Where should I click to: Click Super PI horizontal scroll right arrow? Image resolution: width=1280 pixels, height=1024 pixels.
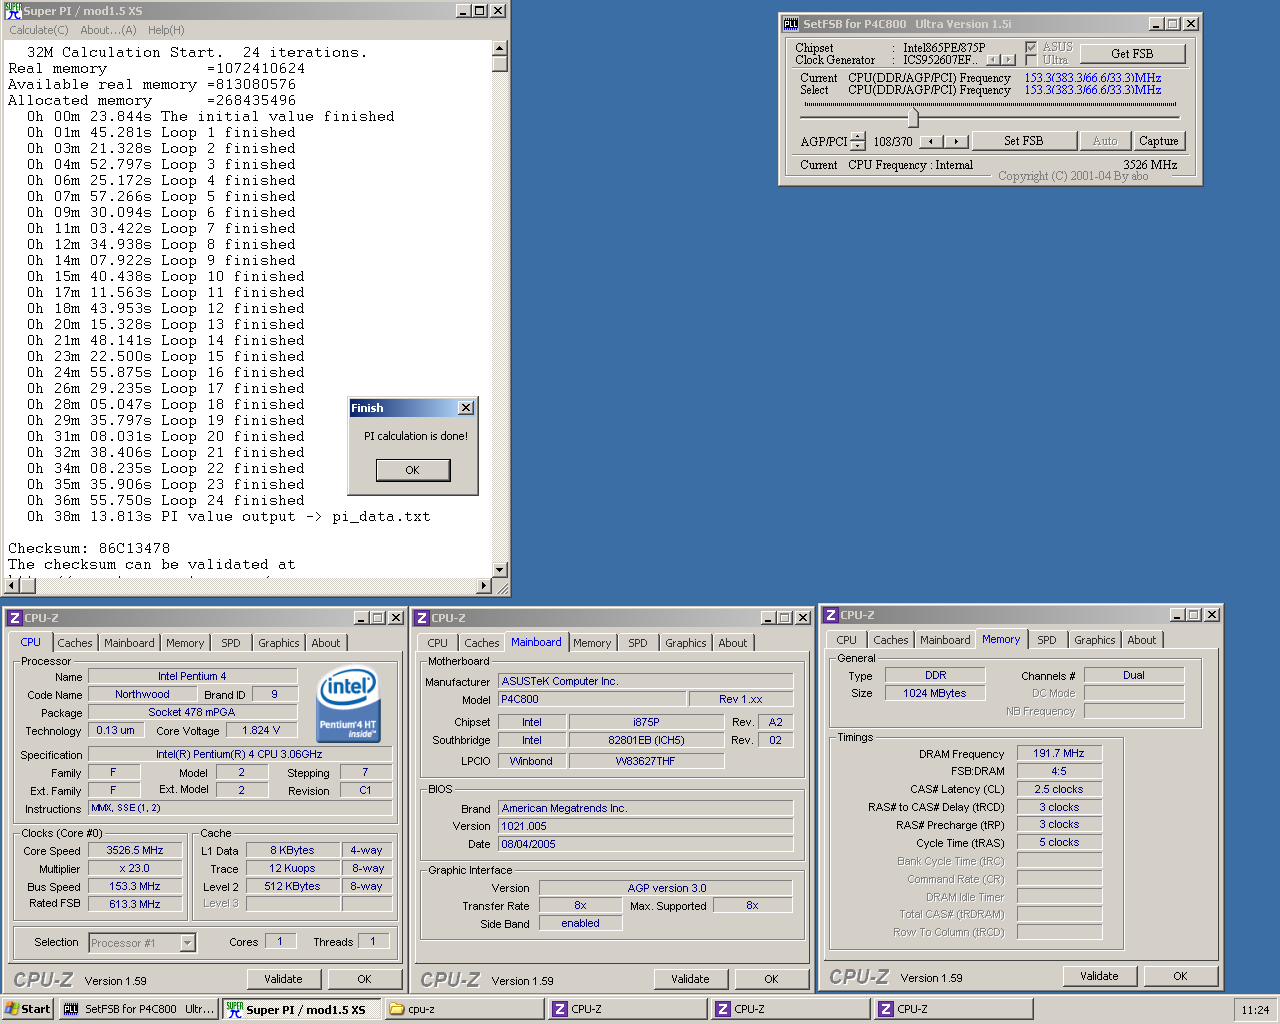tap(484, 586)
